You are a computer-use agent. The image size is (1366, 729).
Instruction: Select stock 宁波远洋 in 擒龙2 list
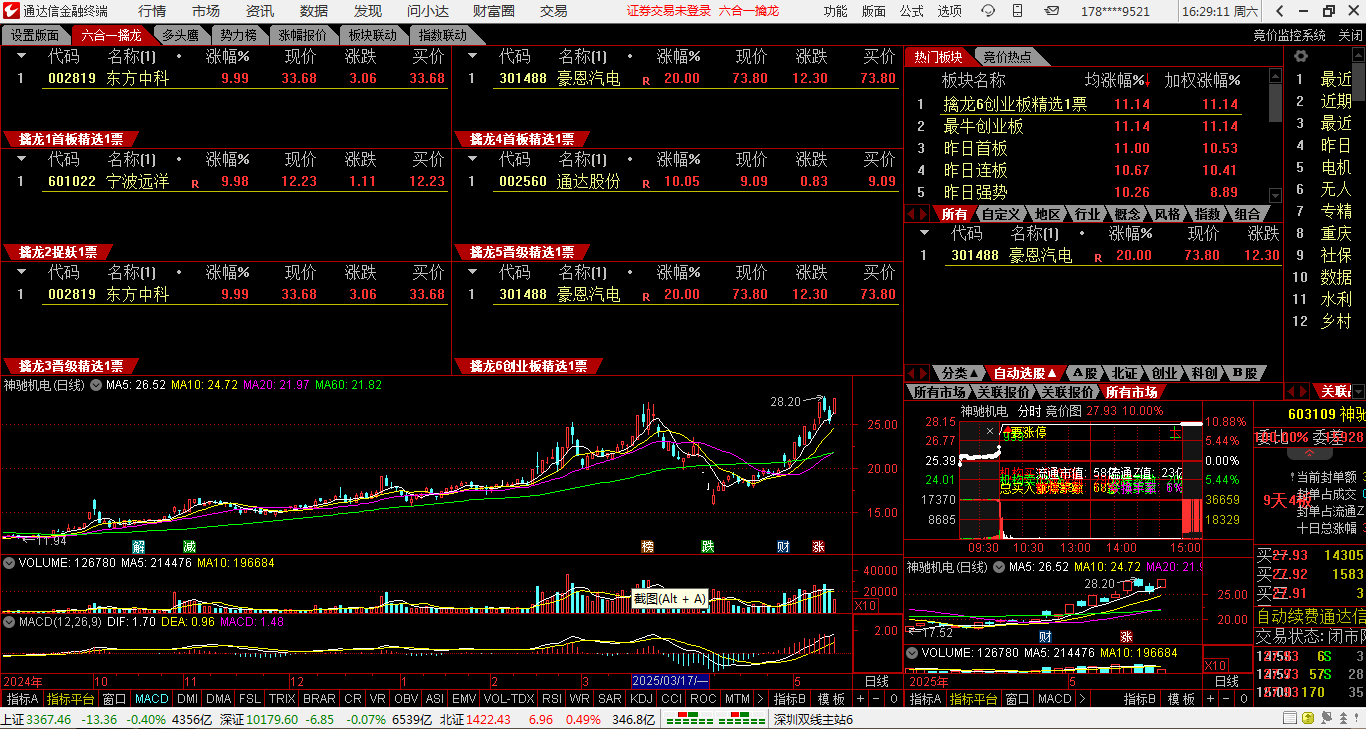tap(138, 182)
